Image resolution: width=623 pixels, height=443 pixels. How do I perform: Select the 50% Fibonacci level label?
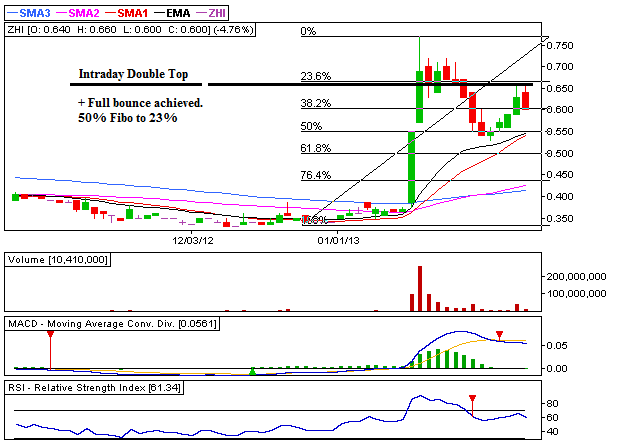pos(311,126)
